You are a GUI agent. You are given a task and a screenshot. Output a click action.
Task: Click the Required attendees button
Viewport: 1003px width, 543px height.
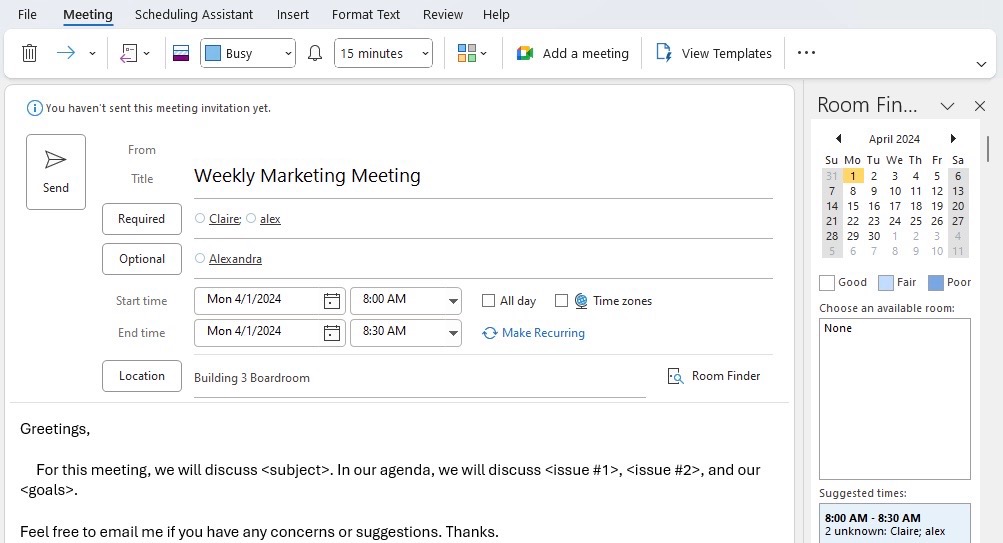[x=142, y=219]
